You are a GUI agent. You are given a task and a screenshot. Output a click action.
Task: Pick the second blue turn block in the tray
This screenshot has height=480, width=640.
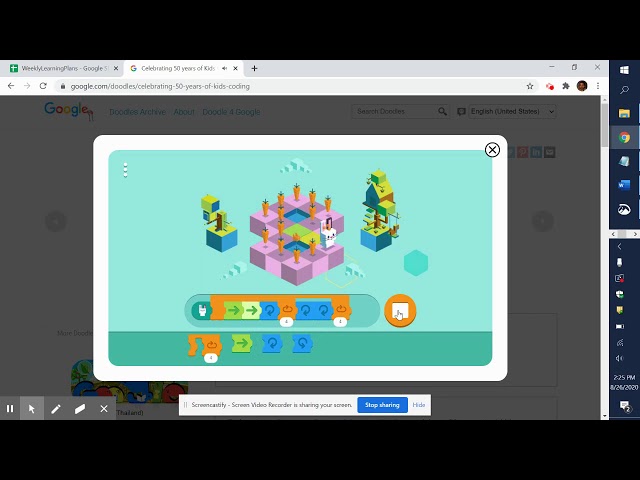click(302, 344)
